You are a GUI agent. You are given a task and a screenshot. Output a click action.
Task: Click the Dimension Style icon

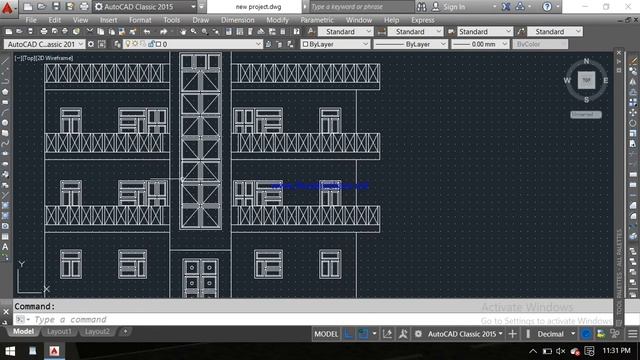(x=382, y=31)
